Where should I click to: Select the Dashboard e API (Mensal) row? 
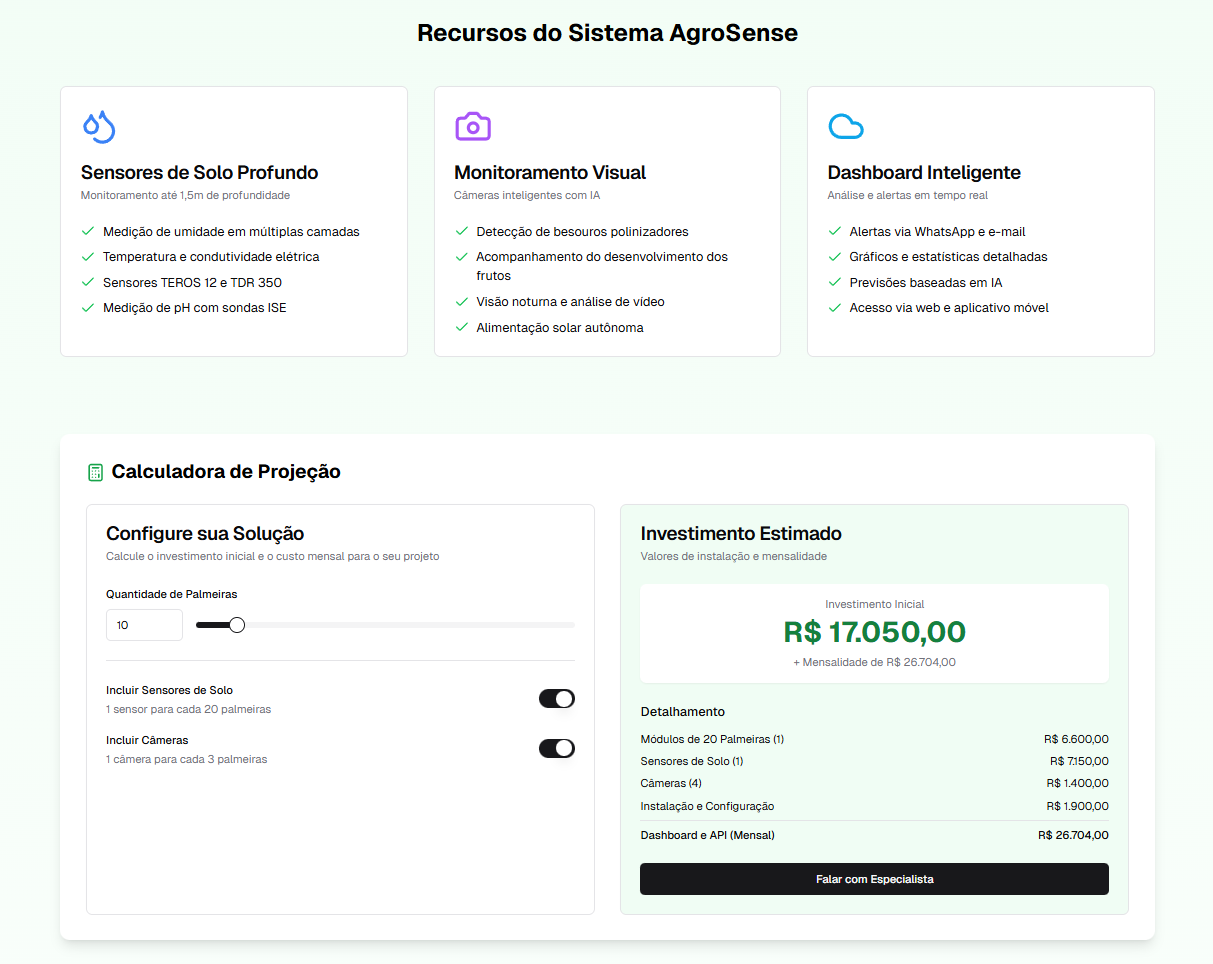pos(874,835)
